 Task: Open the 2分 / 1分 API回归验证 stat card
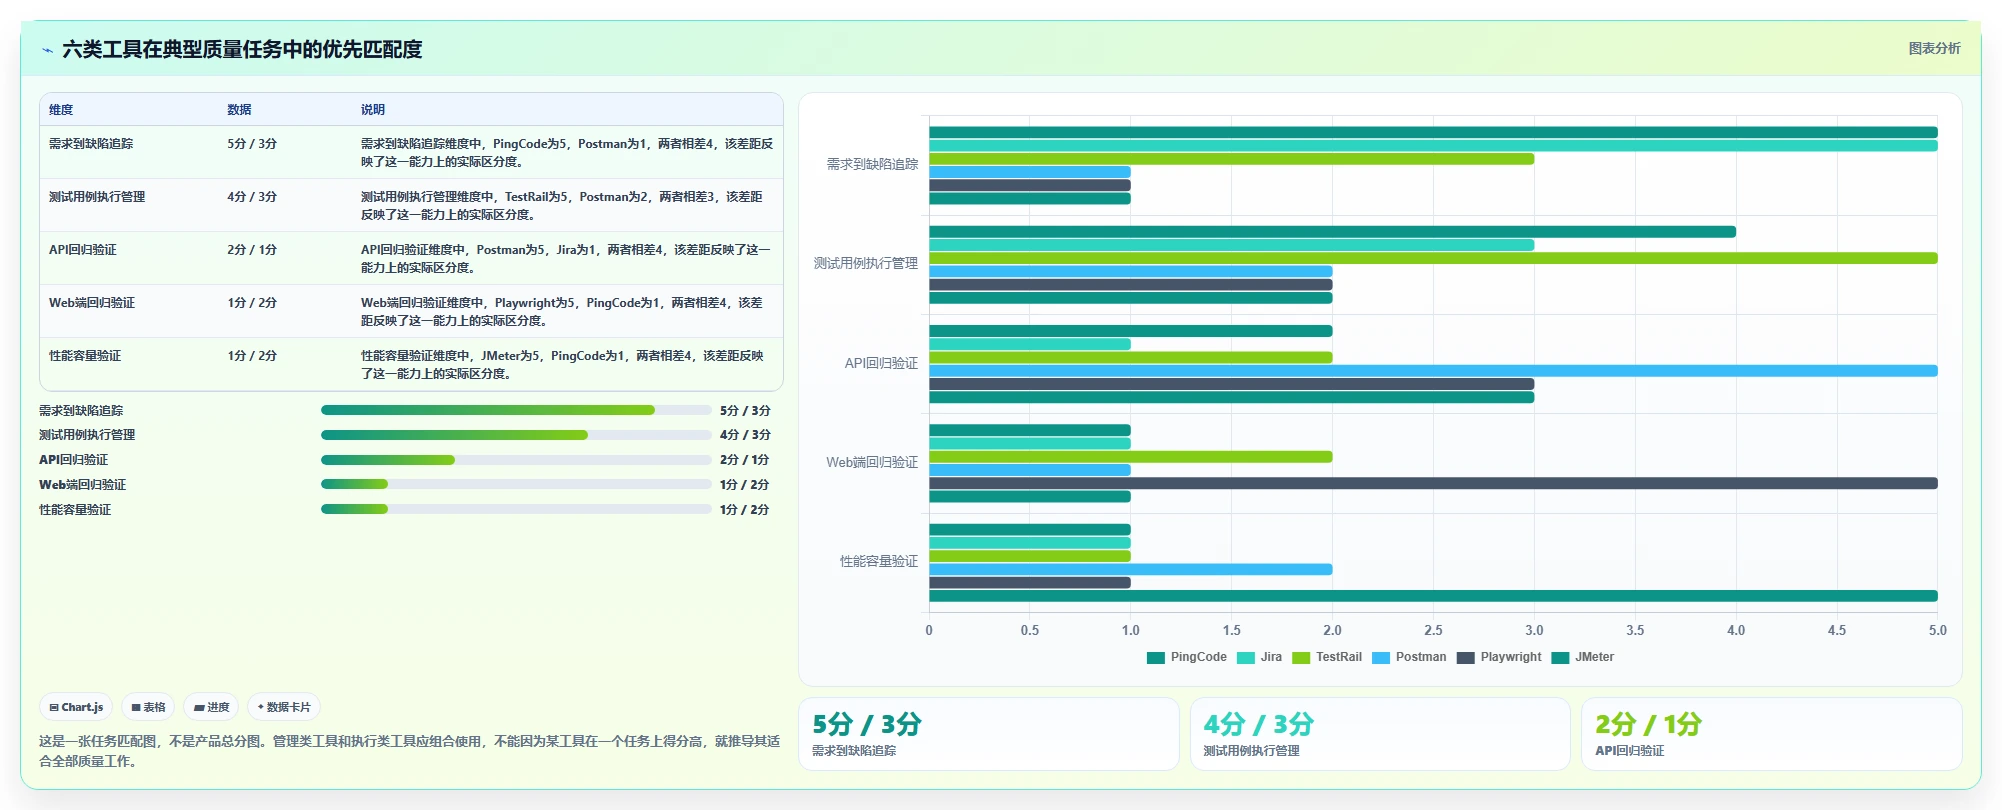[1771, 734]
